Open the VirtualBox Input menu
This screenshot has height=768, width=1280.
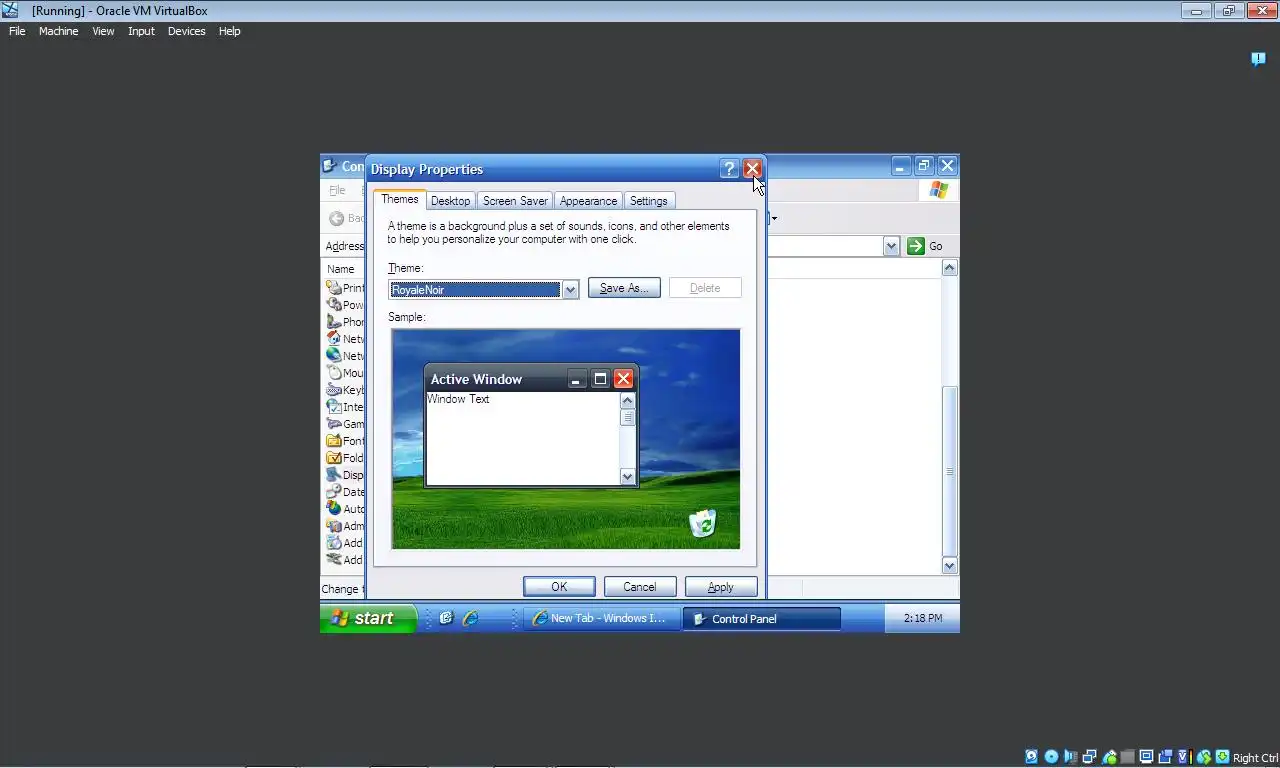coord(141,31)
